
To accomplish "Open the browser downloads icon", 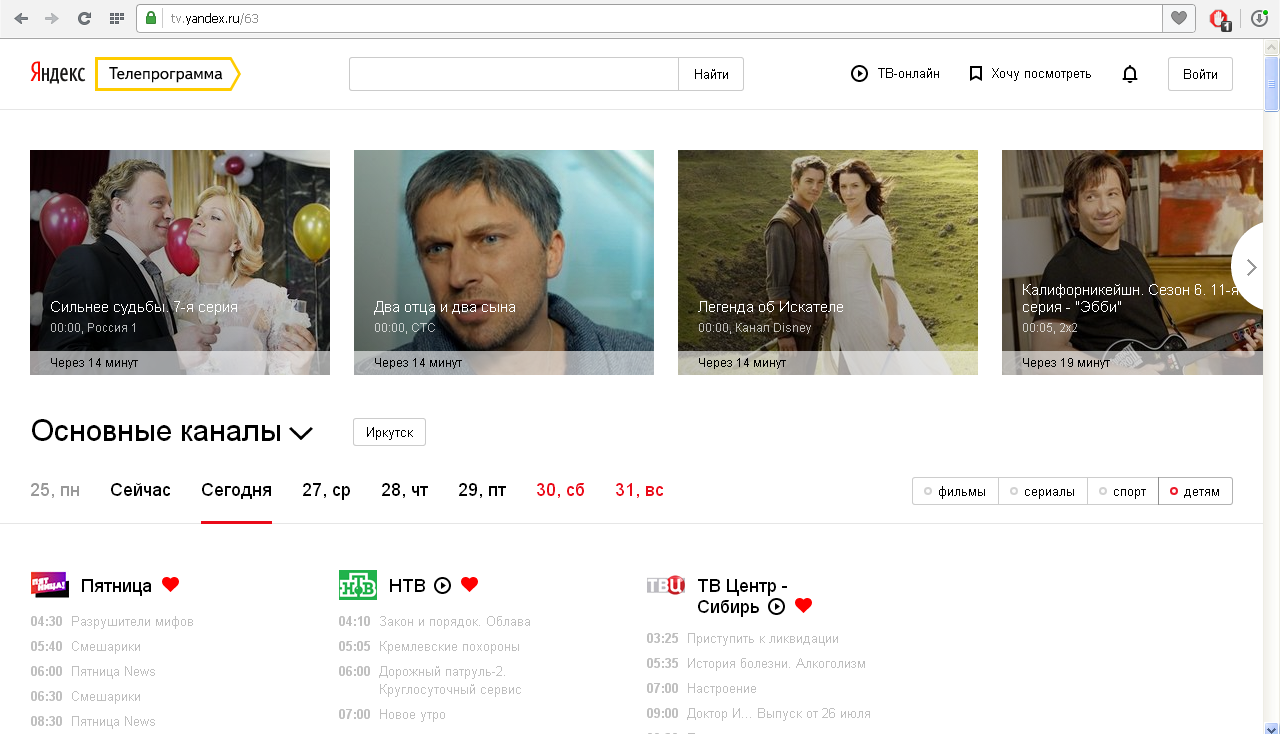I will tap(1259, 18).
